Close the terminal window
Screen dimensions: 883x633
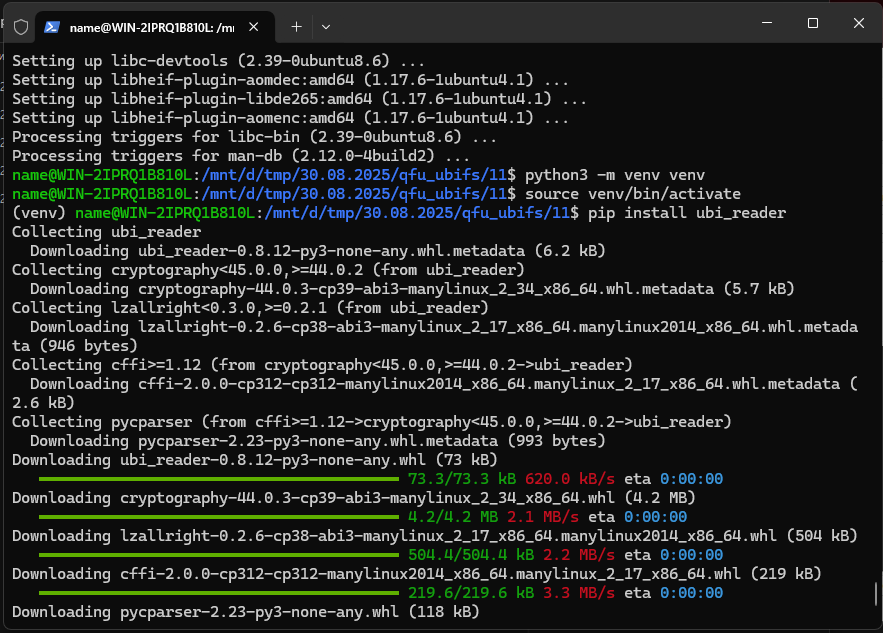pos(858,23)
